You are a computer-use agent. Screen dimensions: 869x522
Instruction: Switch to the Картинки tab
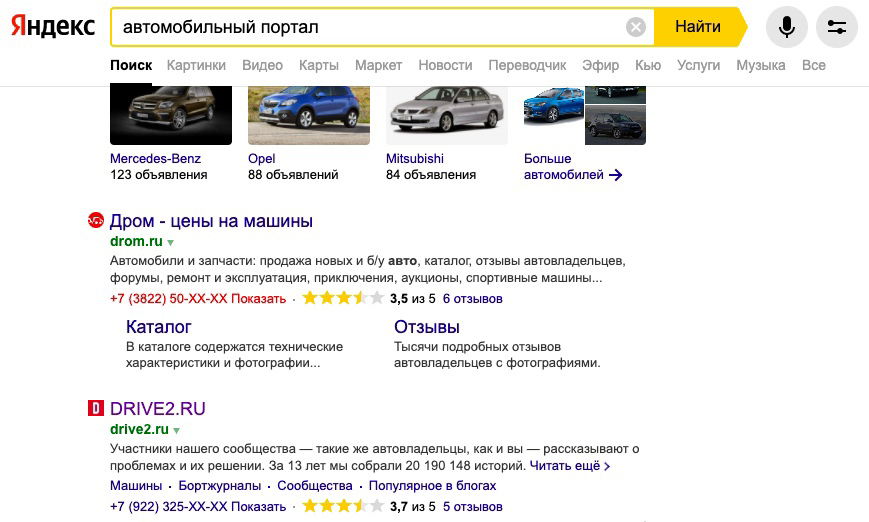196,65
